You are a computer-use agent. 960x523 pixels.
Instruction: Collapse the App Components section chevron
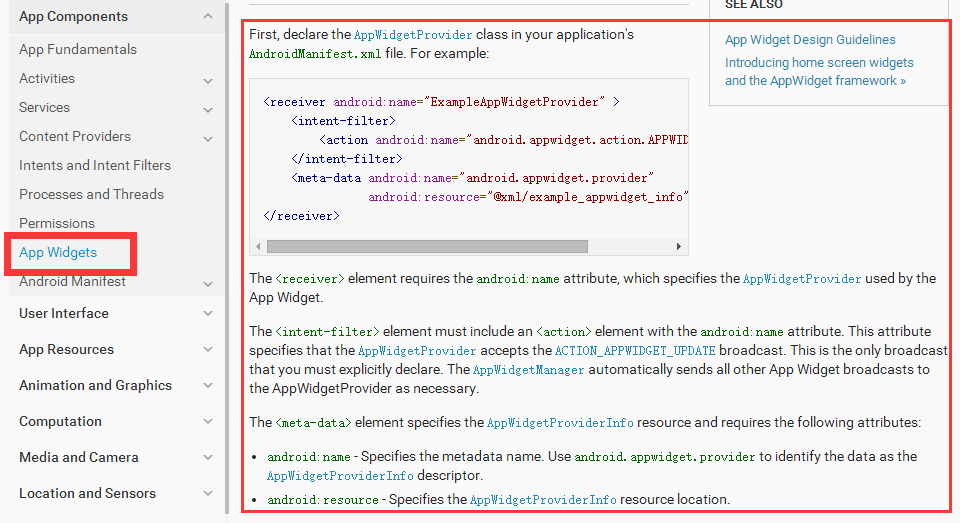(x=208, y=16)
